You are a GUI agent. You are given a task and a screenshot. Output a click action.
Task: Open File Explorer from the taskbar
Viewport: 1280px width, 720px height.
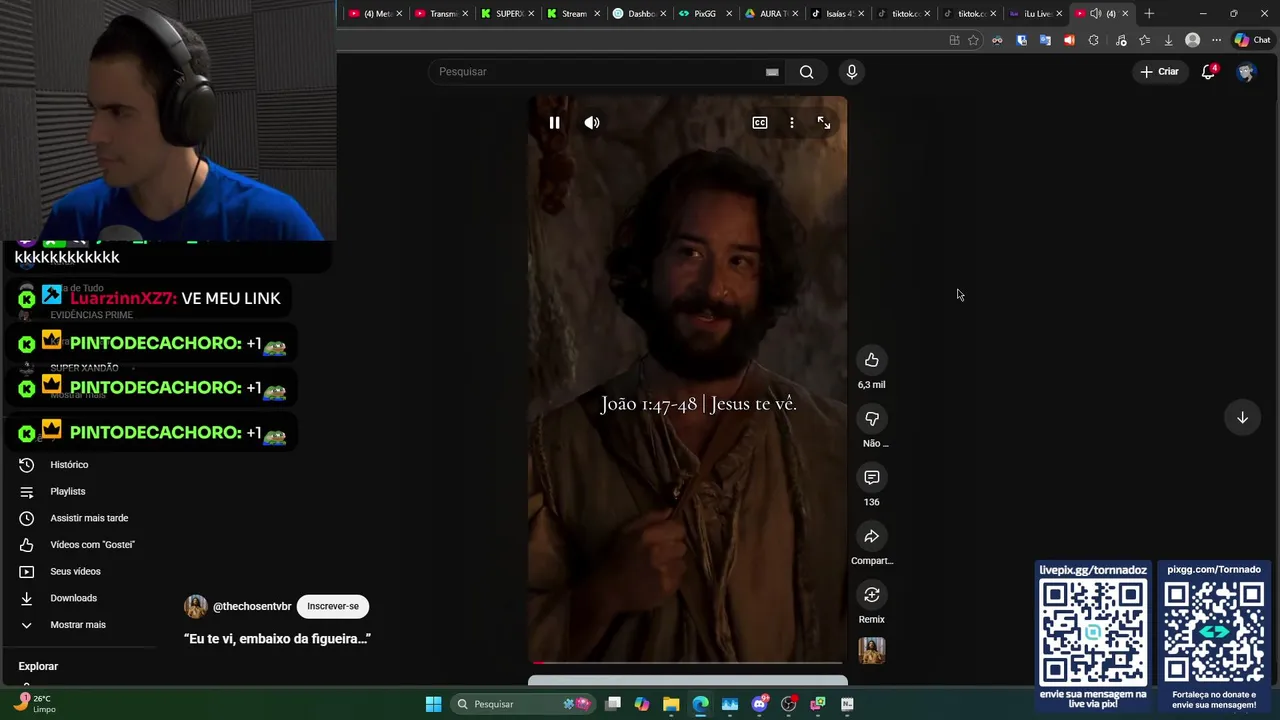671,704
